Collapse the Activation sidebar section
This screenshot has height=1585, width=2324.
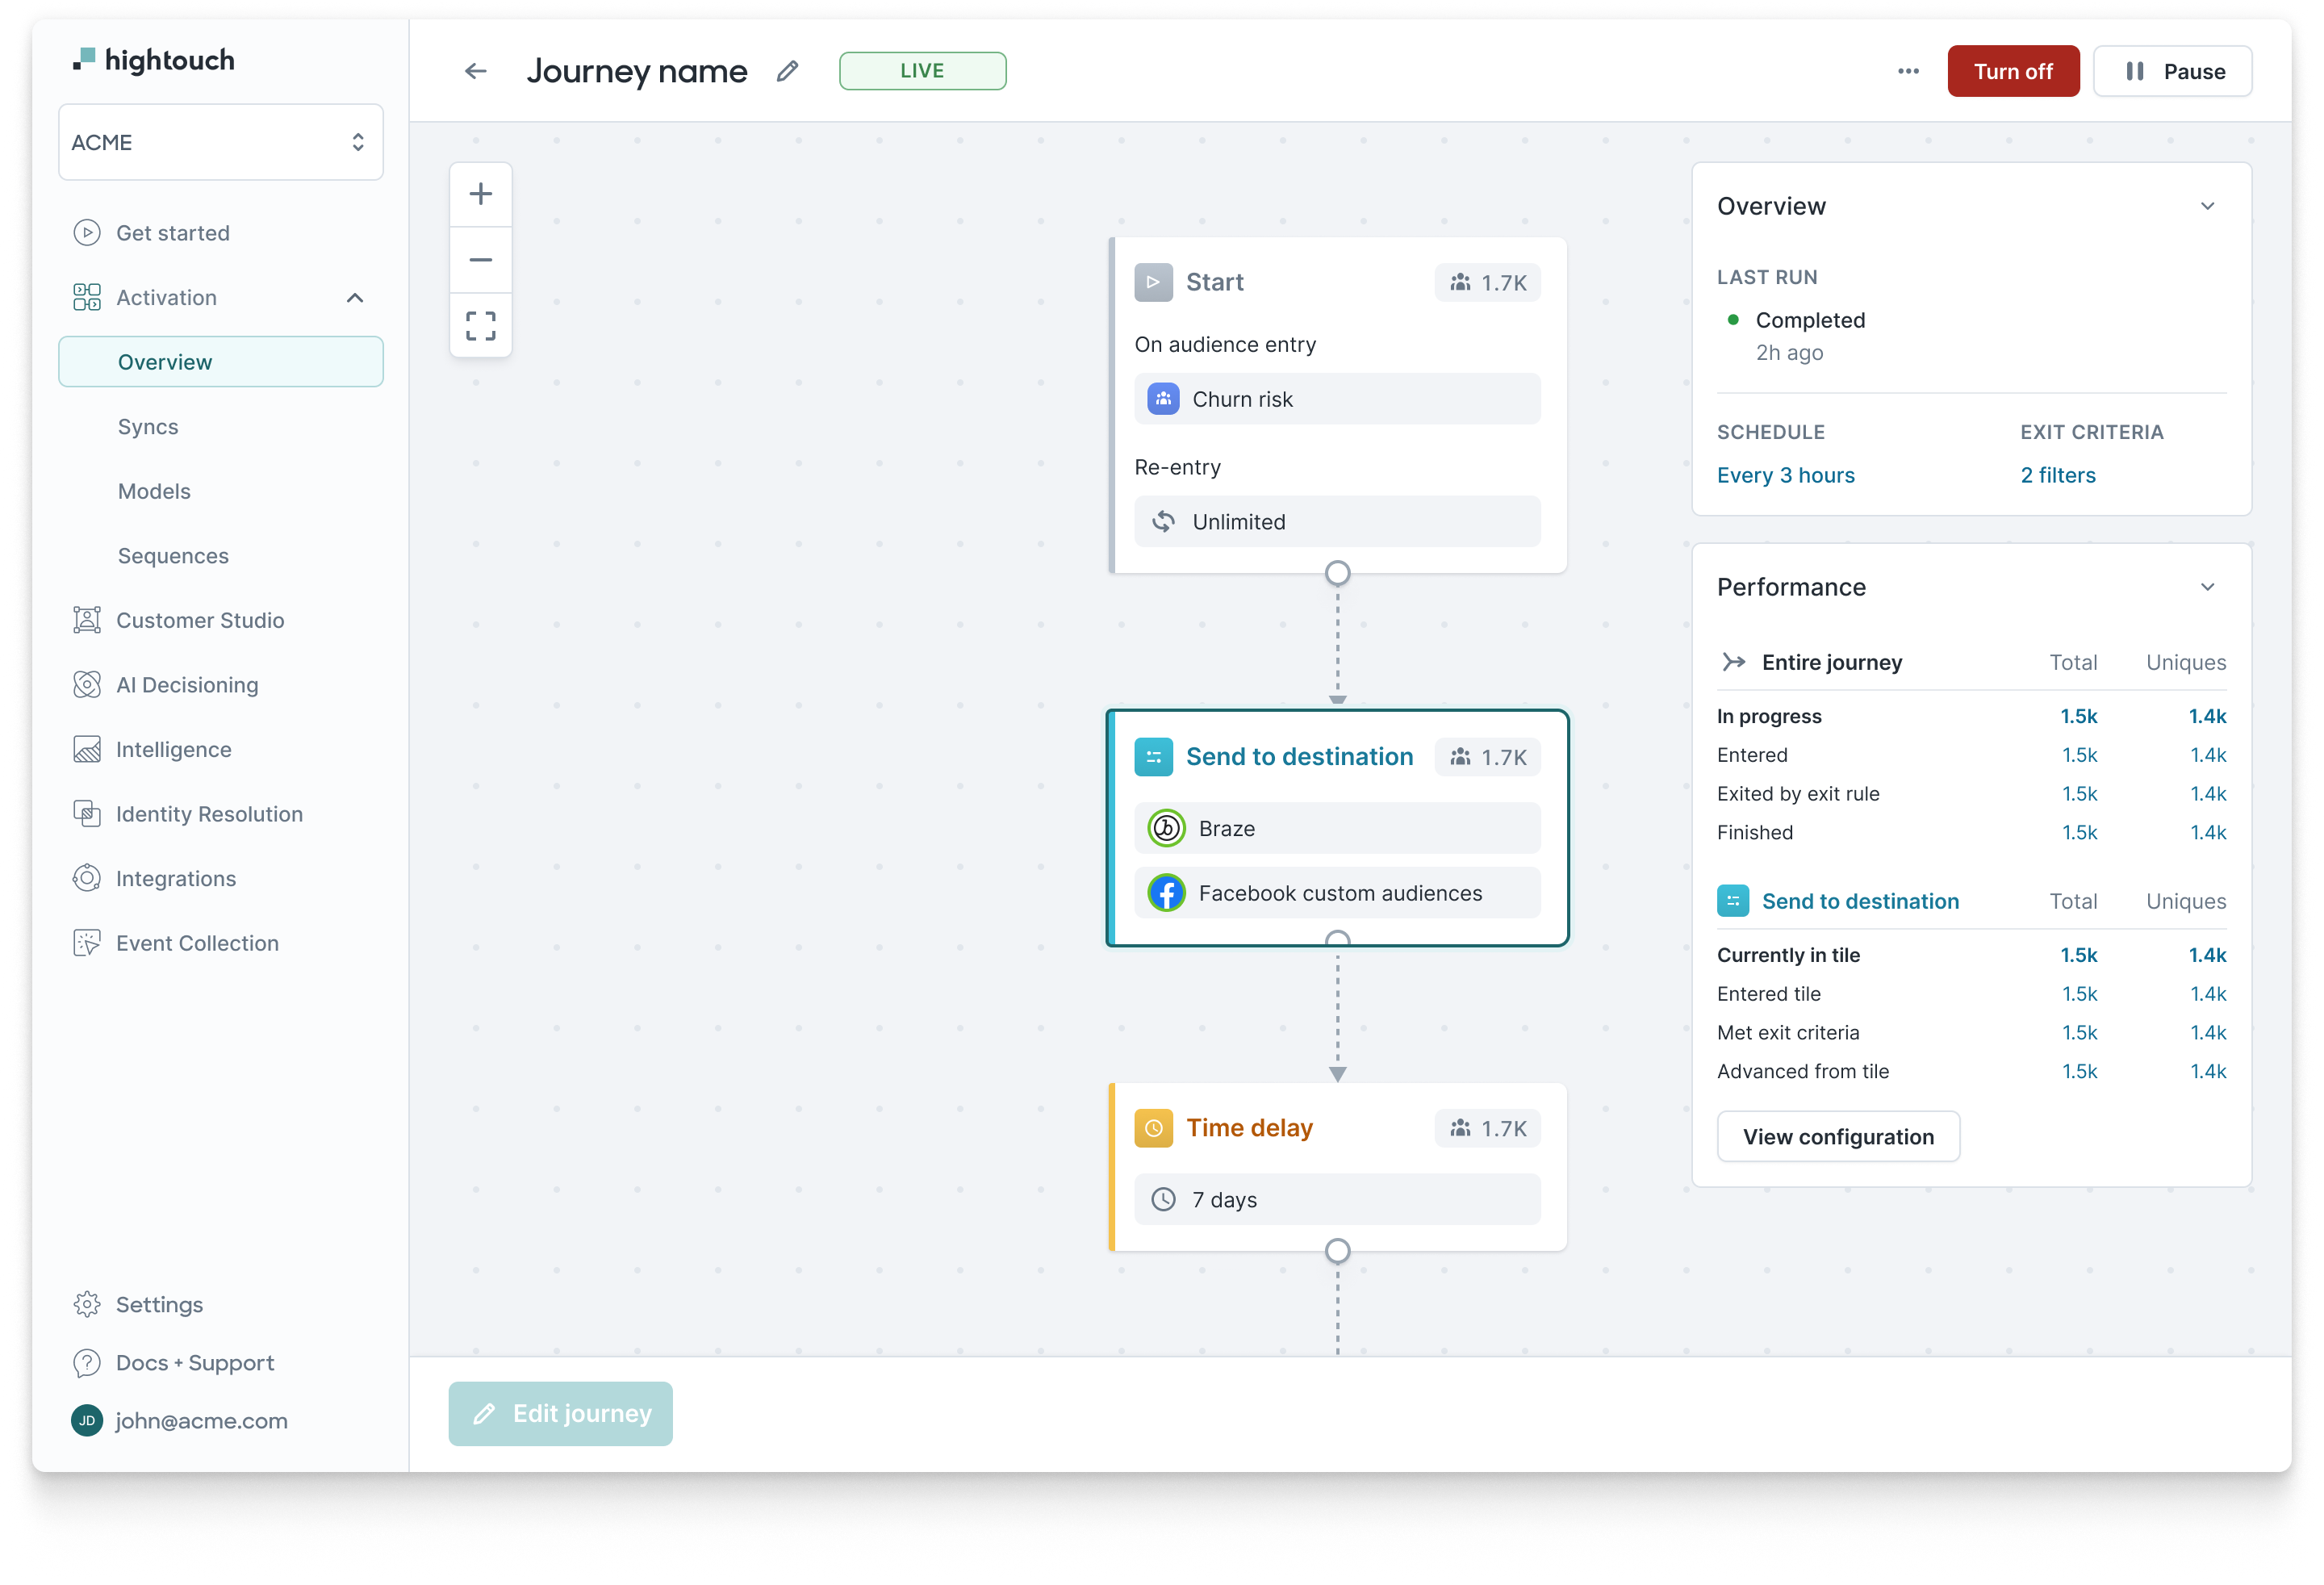click(355, 298)
